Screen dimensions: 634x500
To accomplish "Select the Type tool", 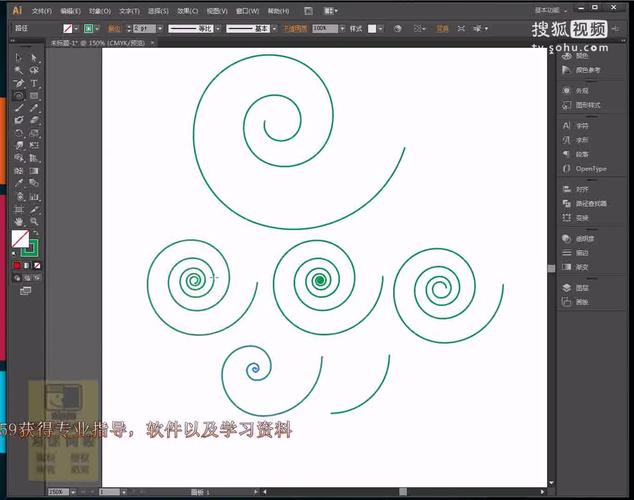I will pos(34,83).
